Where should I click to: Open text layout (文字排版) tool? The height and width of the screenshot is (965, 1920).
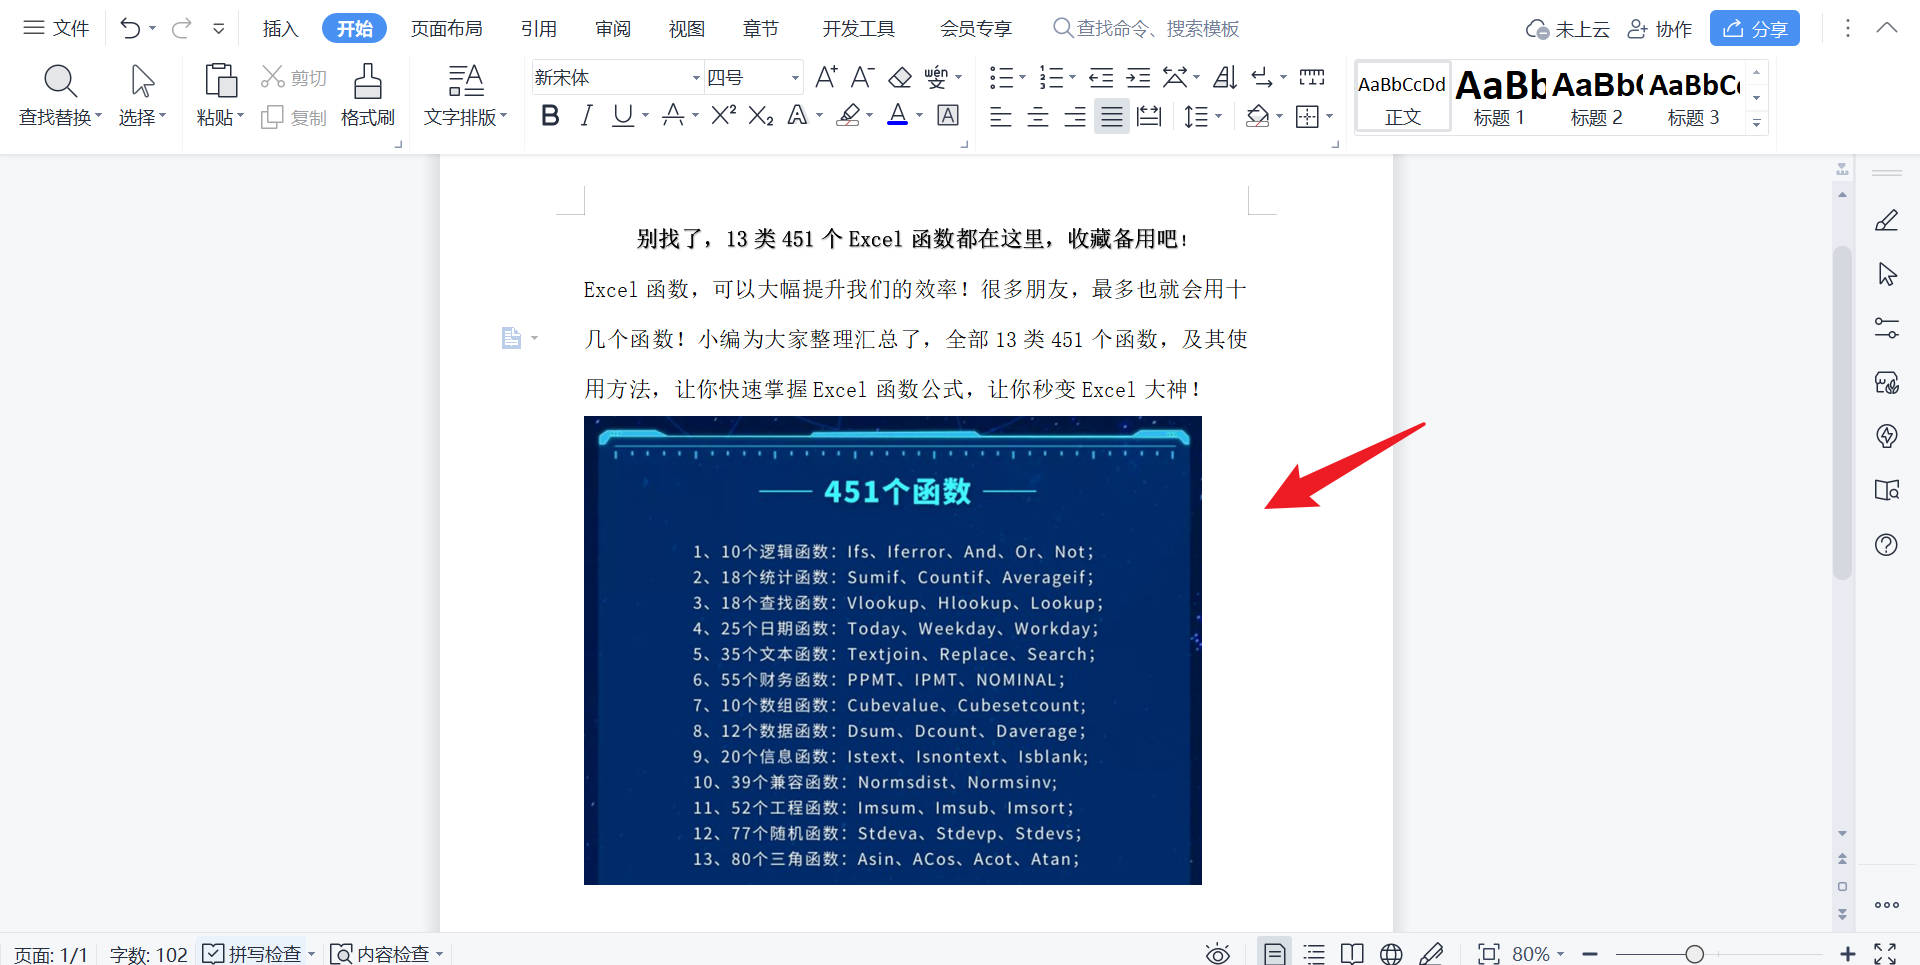[x=465, y=96]
